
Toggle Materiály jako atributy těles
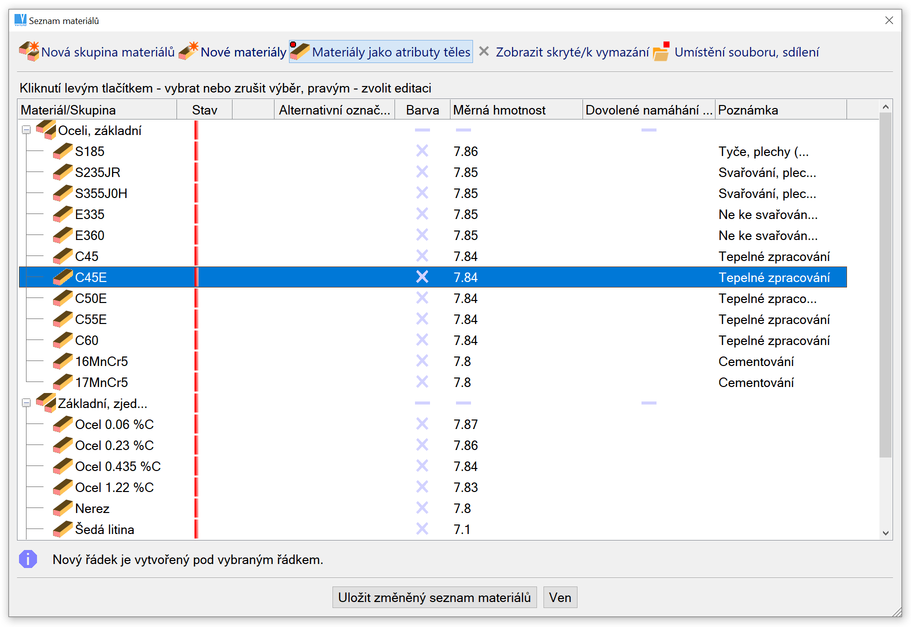point(380,52)
